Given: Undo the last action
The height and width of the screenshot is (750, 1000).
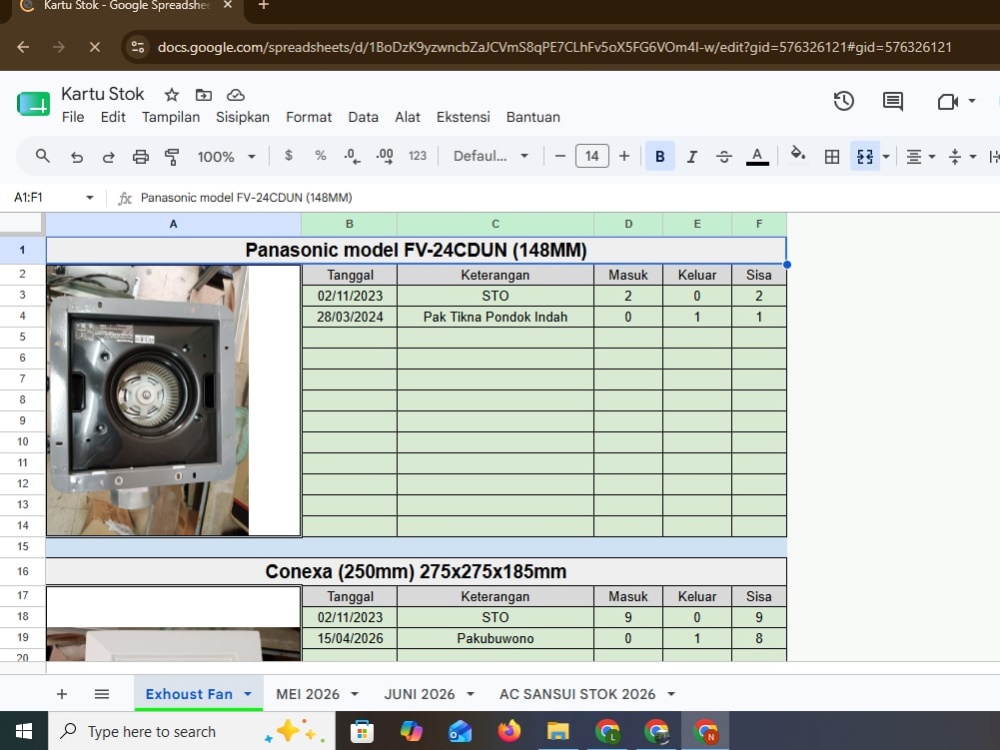Looking at the screenshot, I should click(77, 156).
